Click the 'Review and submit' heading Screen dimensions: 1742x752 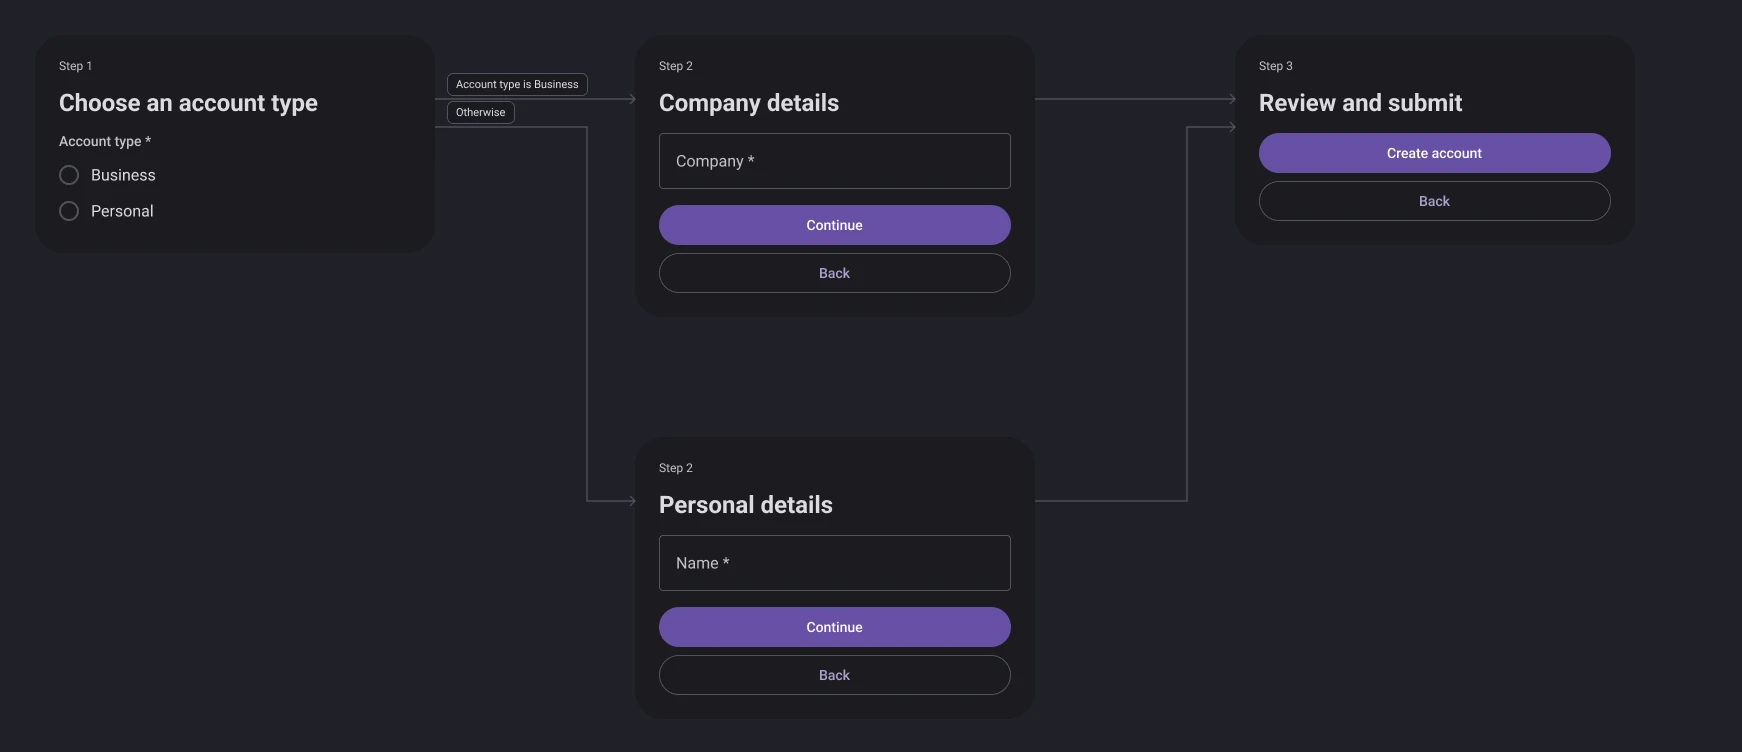(1360, 103)
